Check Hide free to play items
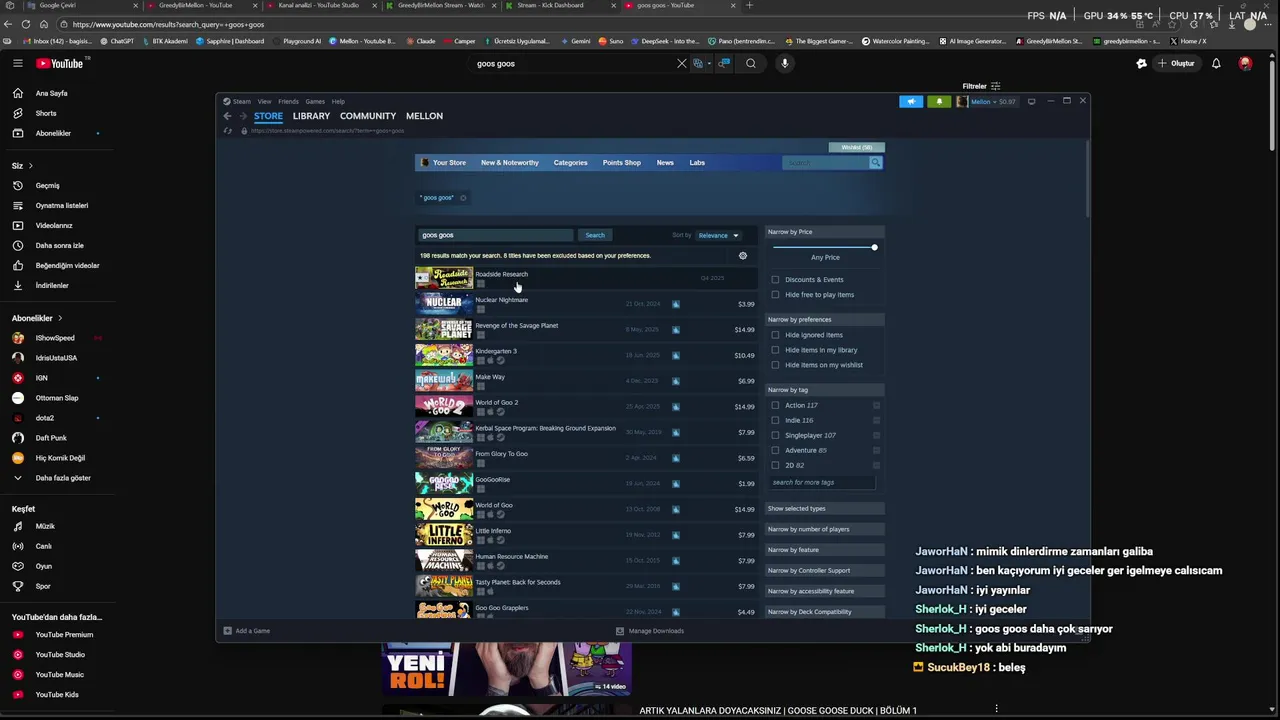 point(775,295)
